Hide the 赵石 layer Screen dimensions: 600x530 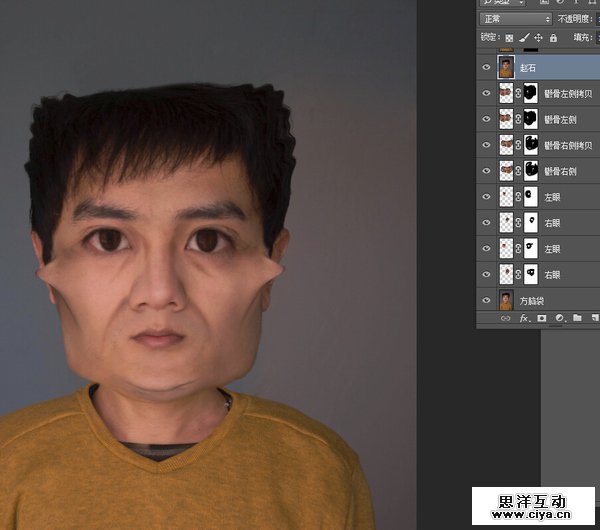tap(487, 67)
